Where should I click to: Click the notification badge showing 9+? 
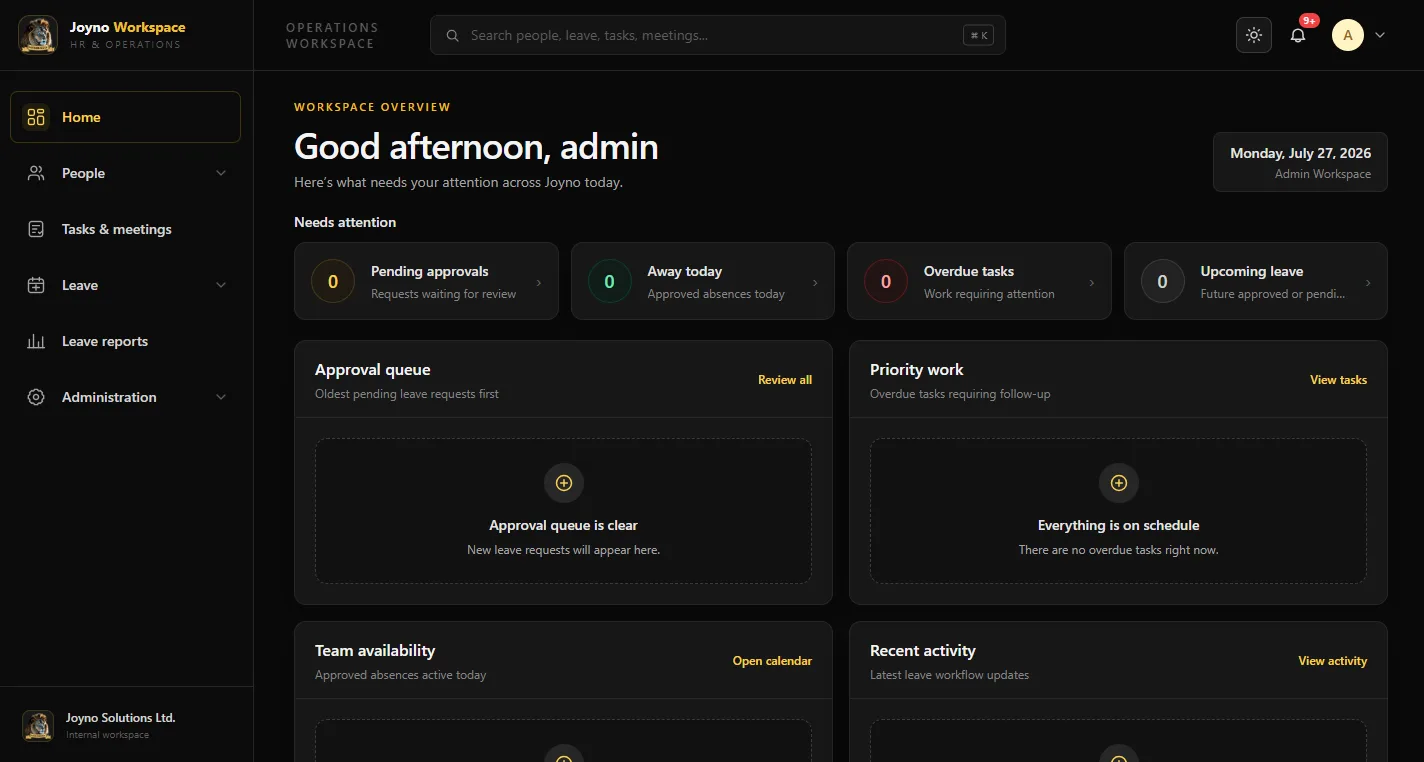1309,20
